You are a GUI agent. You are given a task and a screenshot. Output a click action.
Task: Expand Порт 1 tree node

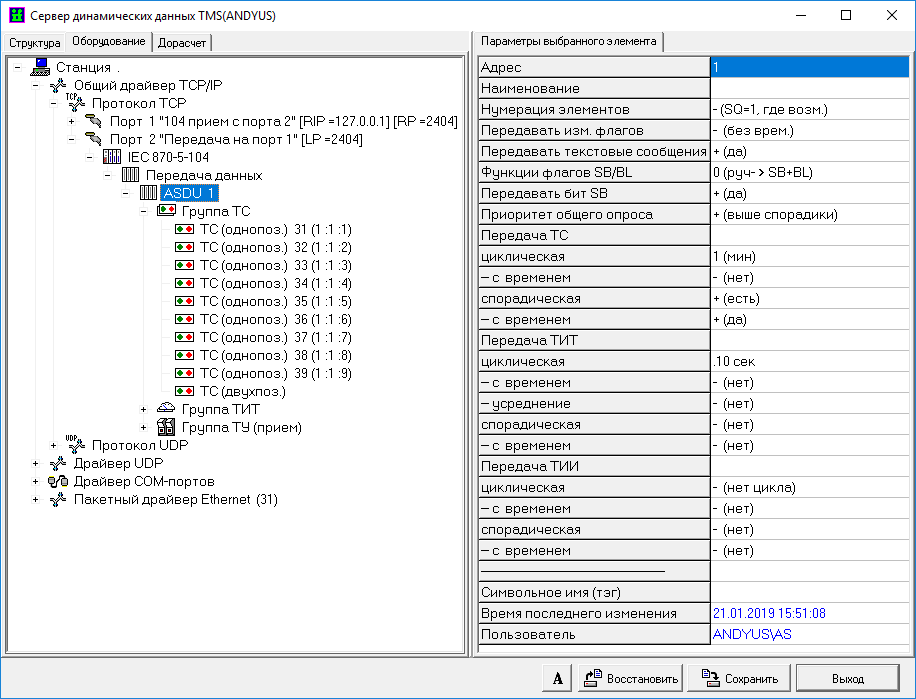[72, 121]
